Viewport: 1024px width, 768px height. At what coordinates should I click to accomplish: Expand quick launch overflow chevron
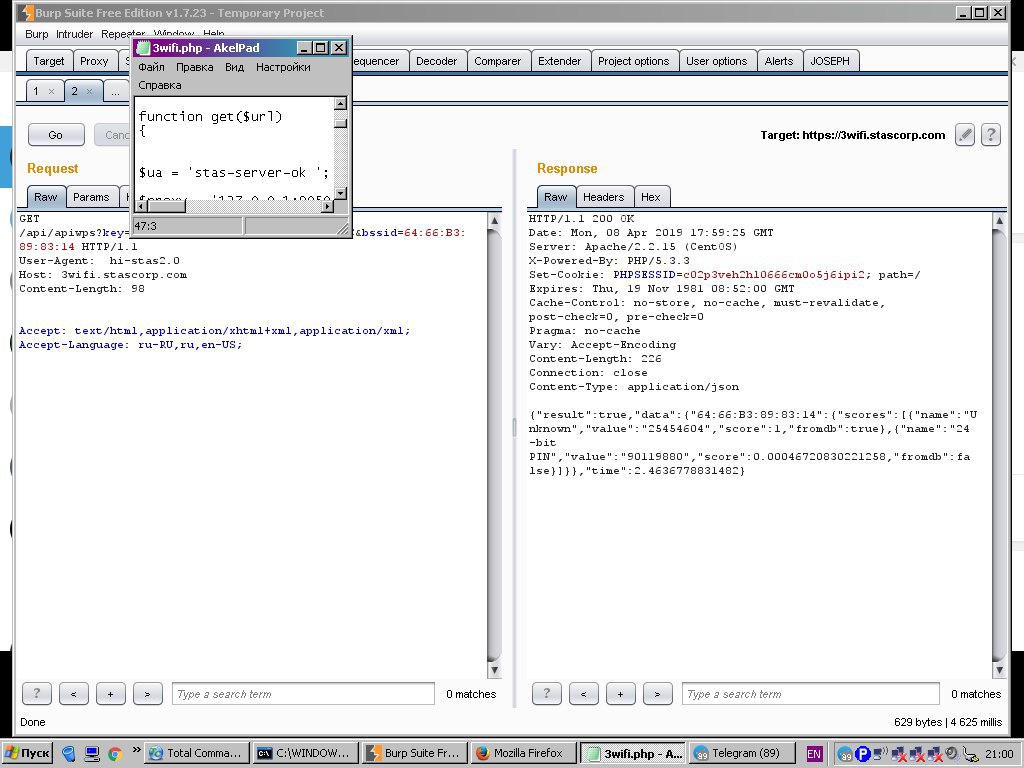tap(136, 750)
